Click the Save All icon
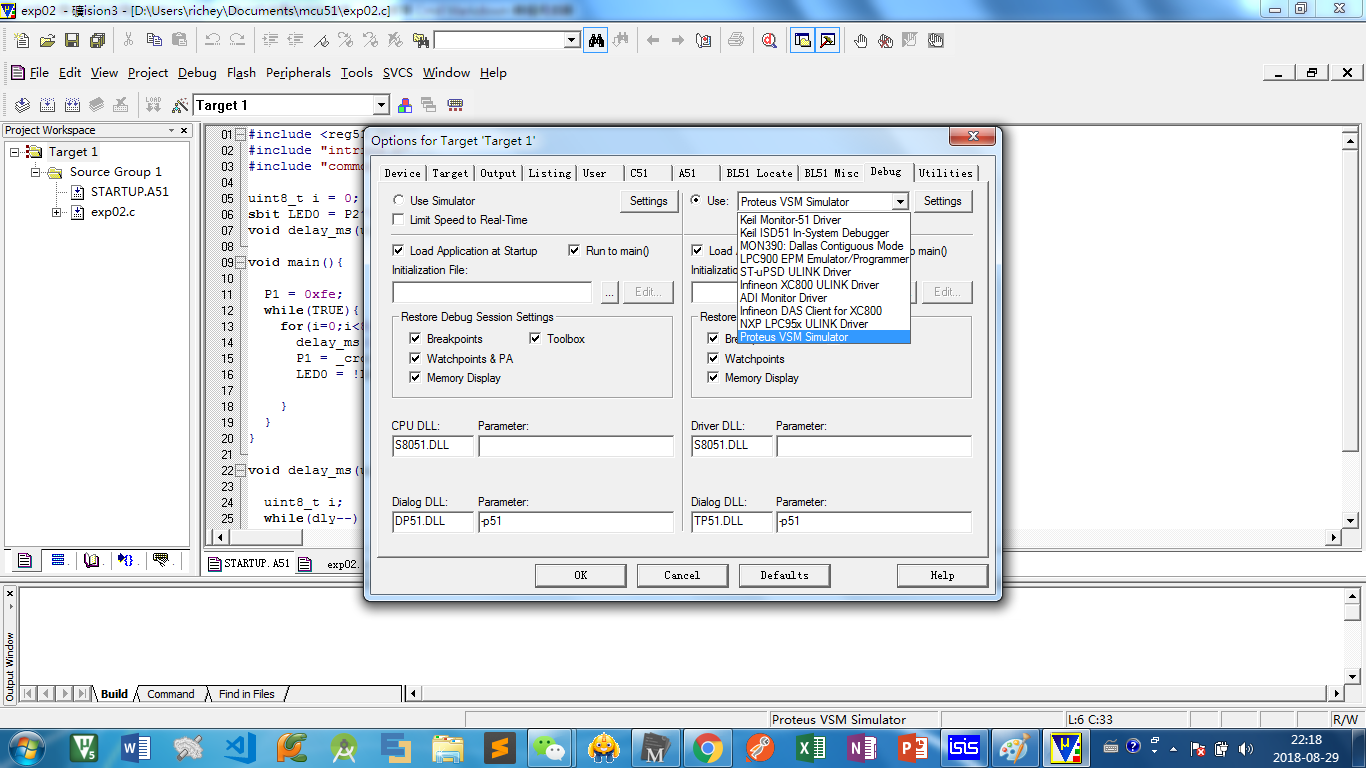1366x768 pixels. (97, 41)
